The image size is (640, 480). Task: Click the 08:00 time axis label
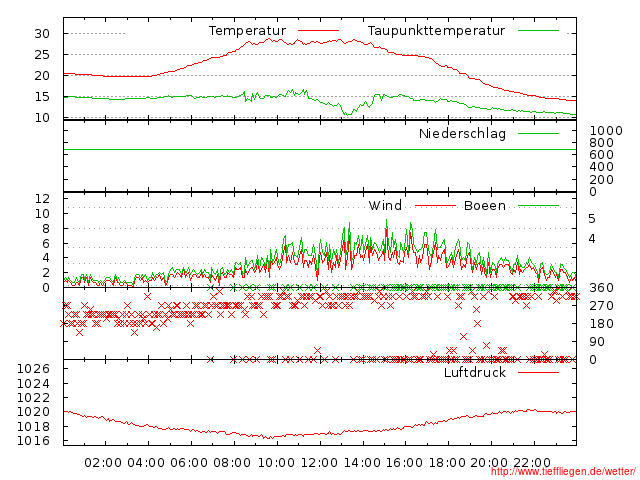tap(233, 462)
